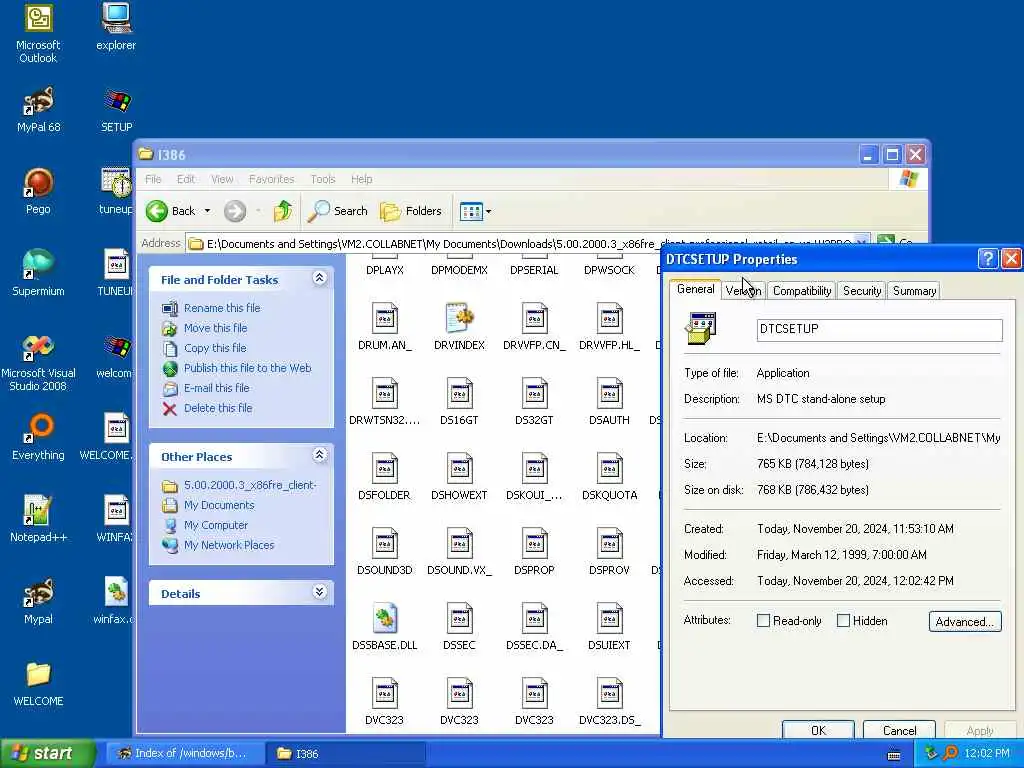Click Move this file task

(x=216, y=328)
